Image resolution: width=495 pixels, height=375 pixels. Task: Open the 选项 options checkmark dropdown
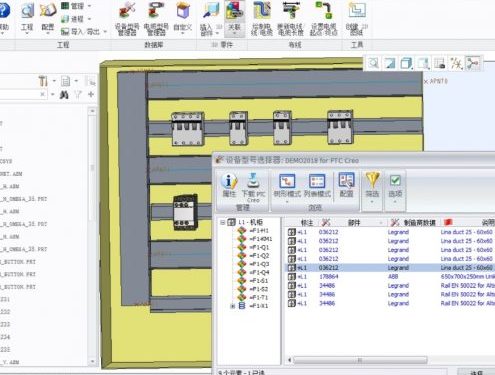coord(395,188)
